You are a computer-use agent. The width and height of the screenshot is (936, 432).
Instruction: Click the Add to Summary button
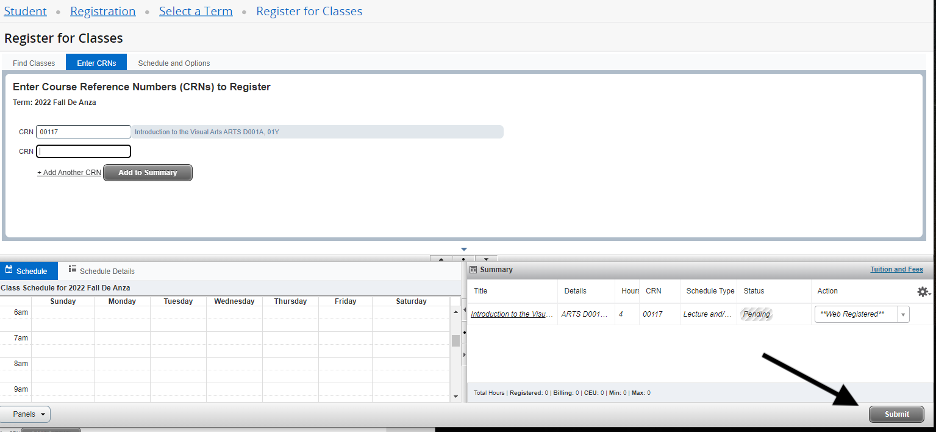click(x=148, y=172)
